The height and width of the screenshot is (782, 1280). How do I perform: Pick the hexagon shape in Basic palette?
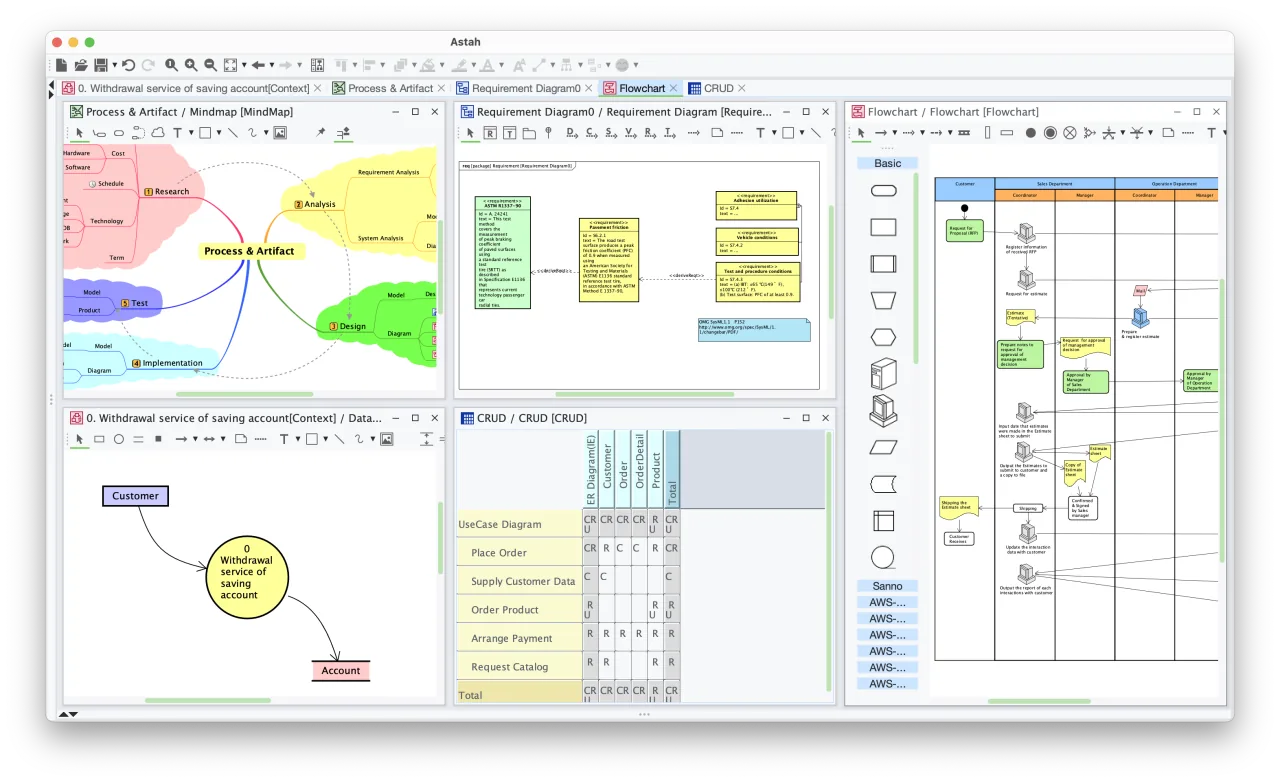pyautogui.click(x=884, y=336)
